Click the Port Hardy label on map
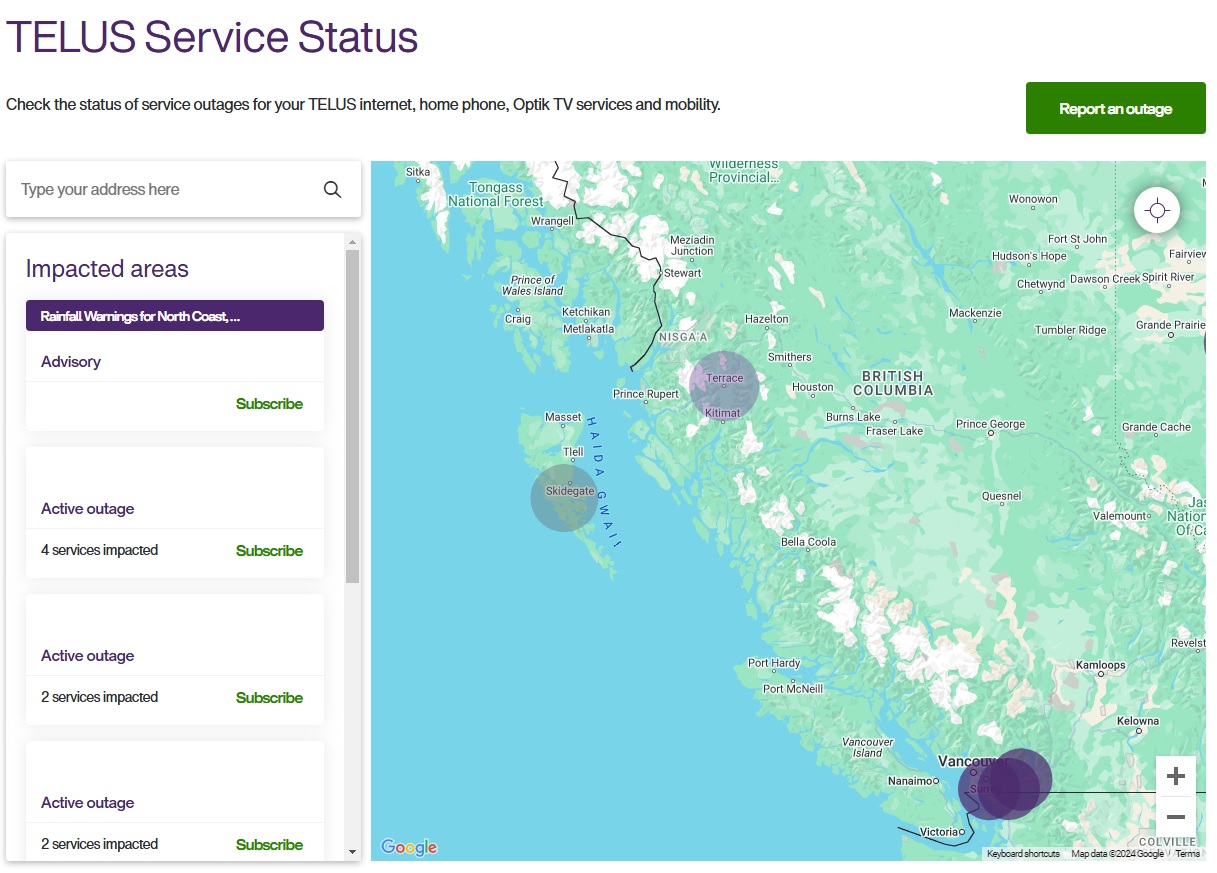Screen dimensions: 1217x873 click(774, 663)
